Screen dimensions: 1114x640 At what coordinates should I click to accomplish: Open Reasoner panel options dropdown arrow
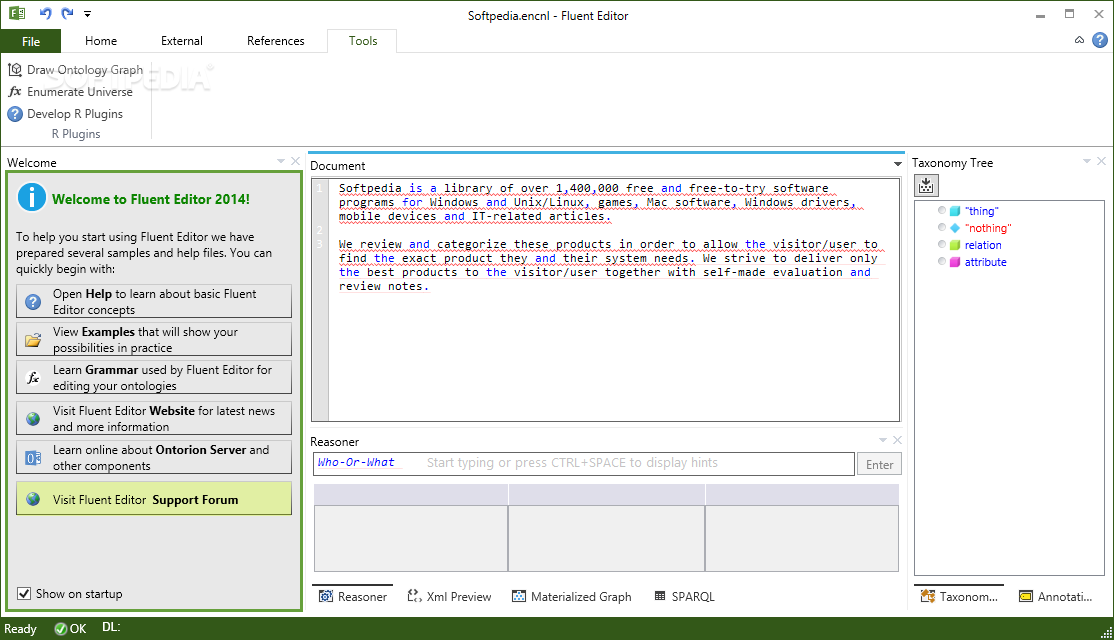883,440
